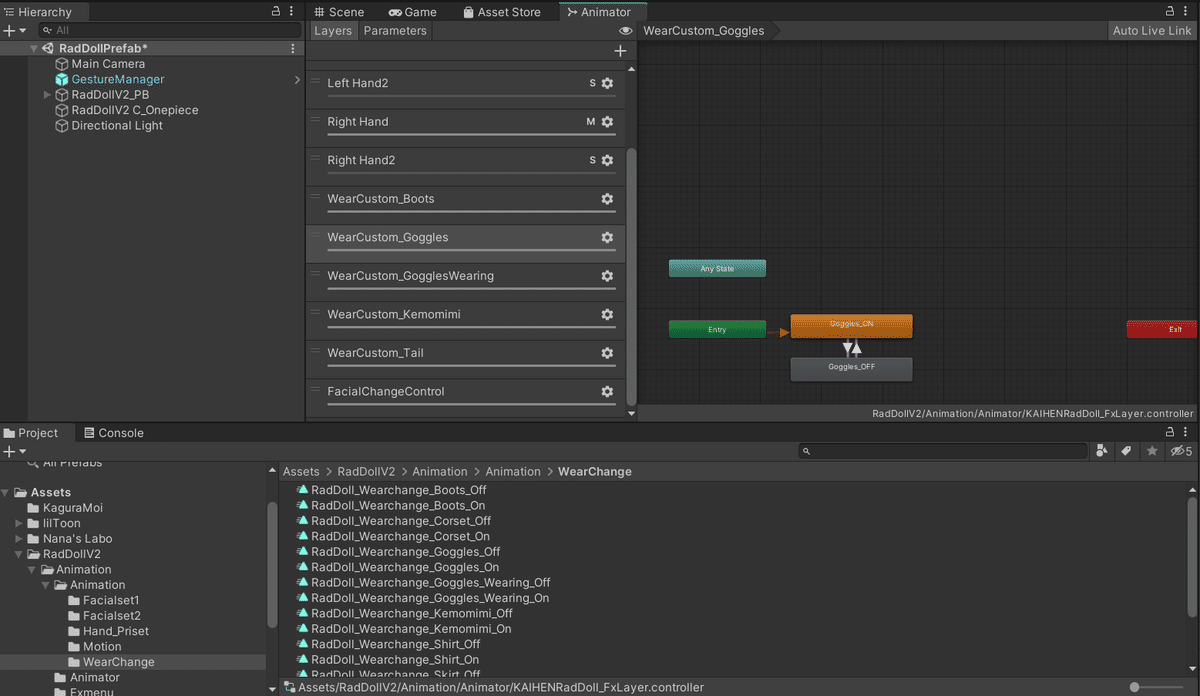The image size is (1200, 696).
Task: Open search-by-type filter in Project toolbar
Action: (x=1102, y=451)
